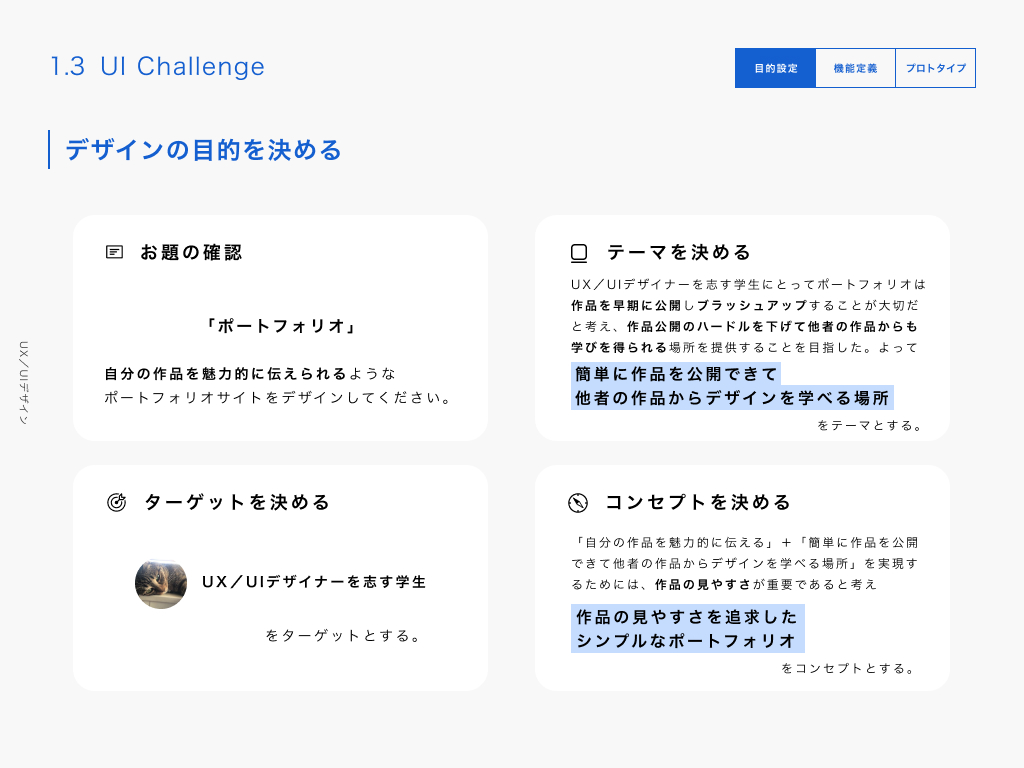This screenshot has width=1024, height=768.
Task: Click the vertical UX/UIデザイン side label
Action: coord(24,383)
